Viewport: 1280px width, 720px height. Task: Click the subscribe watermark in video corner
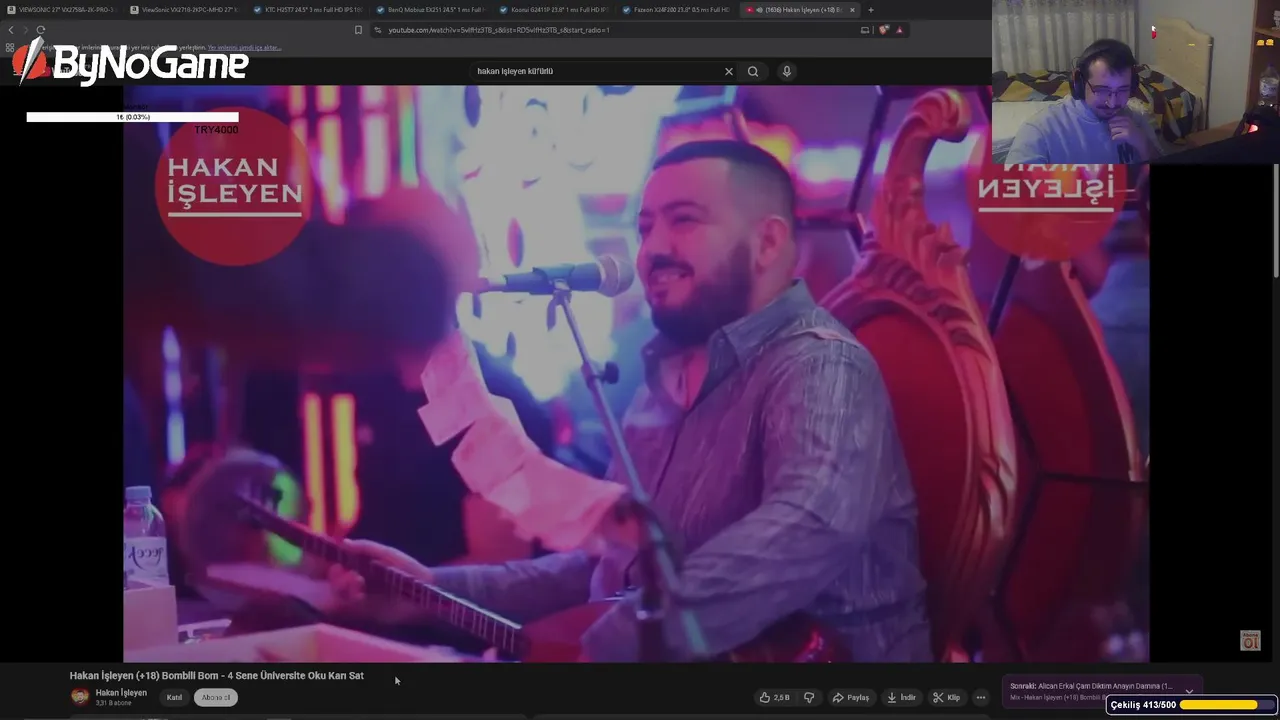(1250, 641)
